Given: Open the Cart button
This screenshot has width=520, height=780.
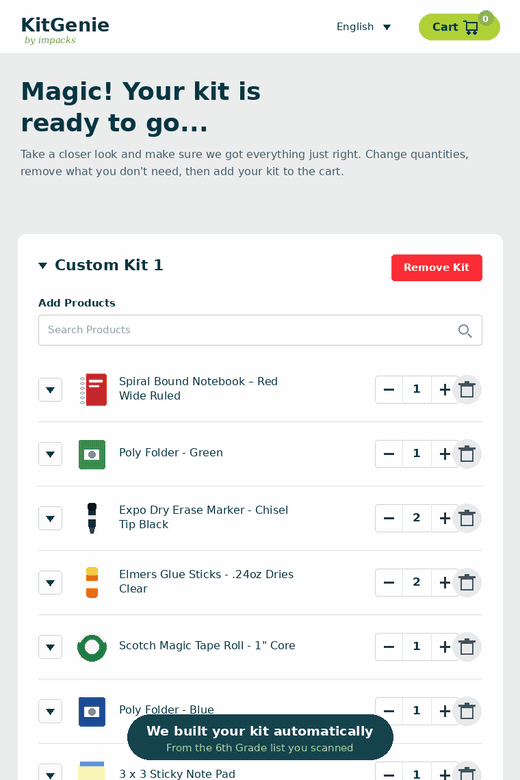Looking at the screenshot, I should 459,27.
